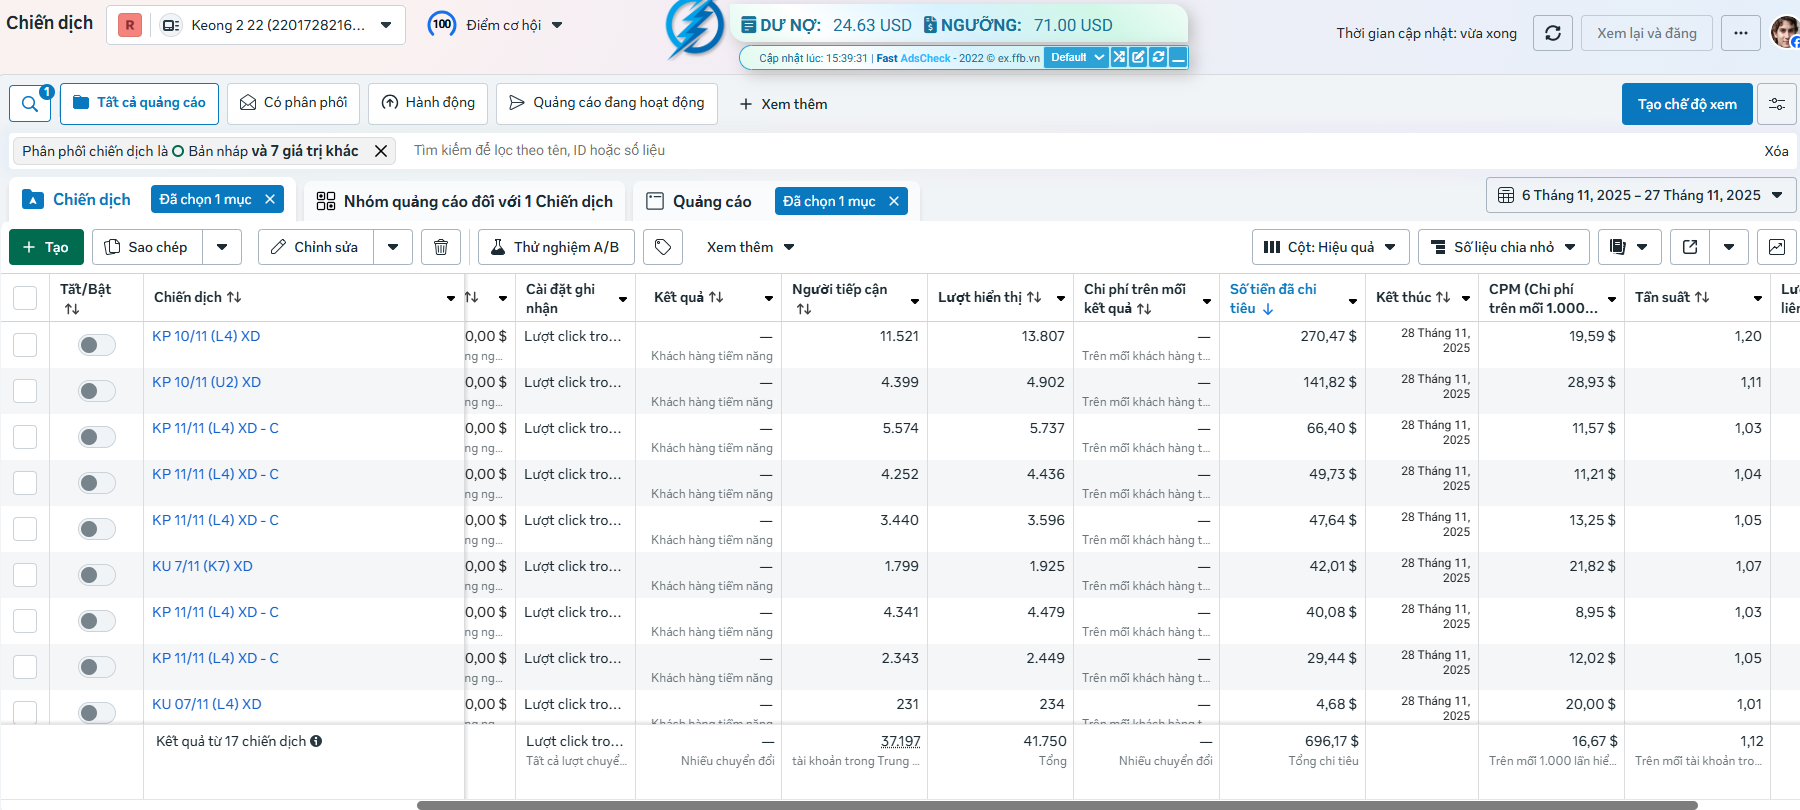Click the filter search input field
This screenshot has height=810, width=1800.
coord(1079,151)
